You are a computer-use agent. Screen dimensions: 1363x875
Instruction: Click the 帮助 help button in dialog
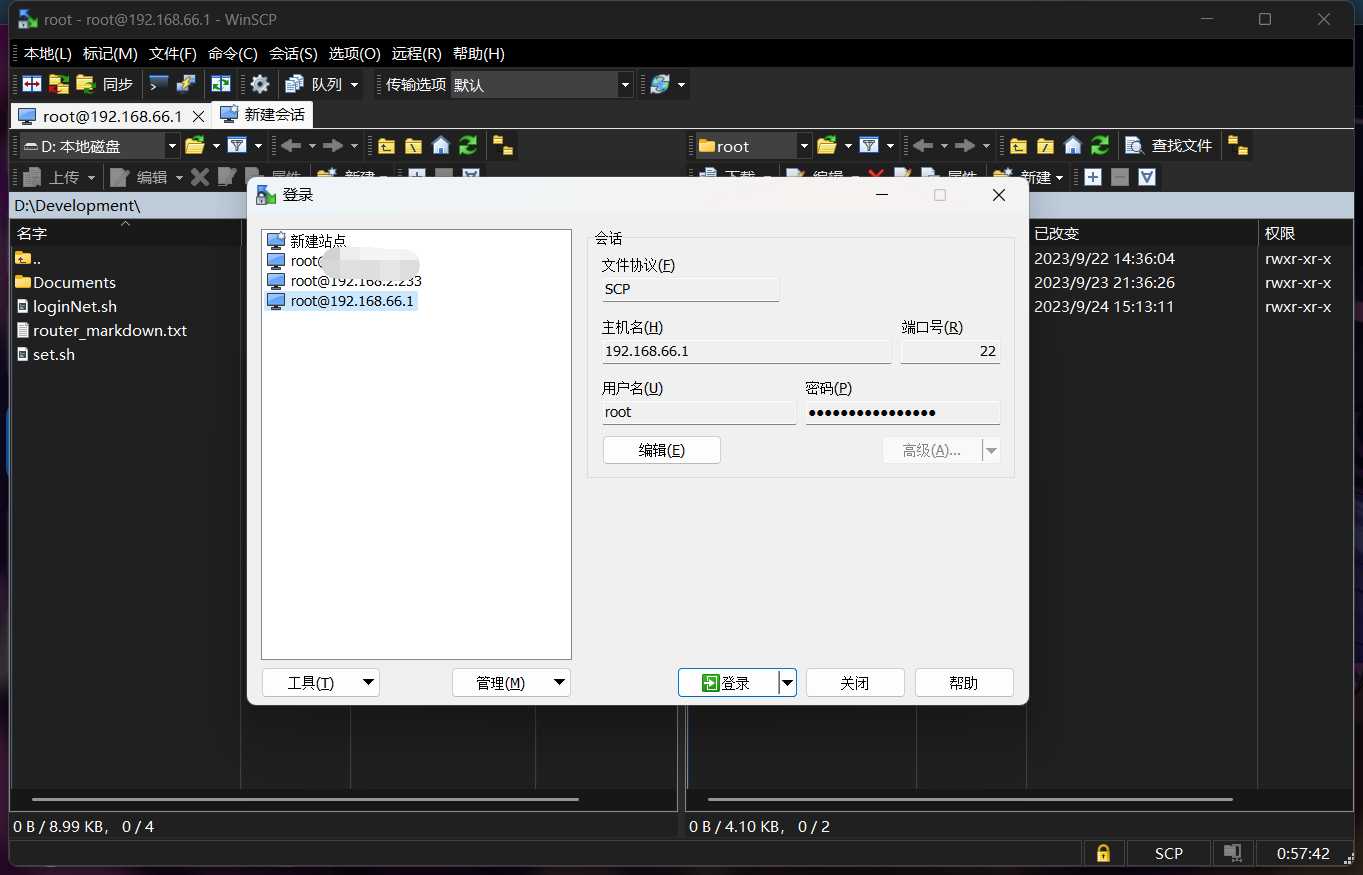point(964,683)
